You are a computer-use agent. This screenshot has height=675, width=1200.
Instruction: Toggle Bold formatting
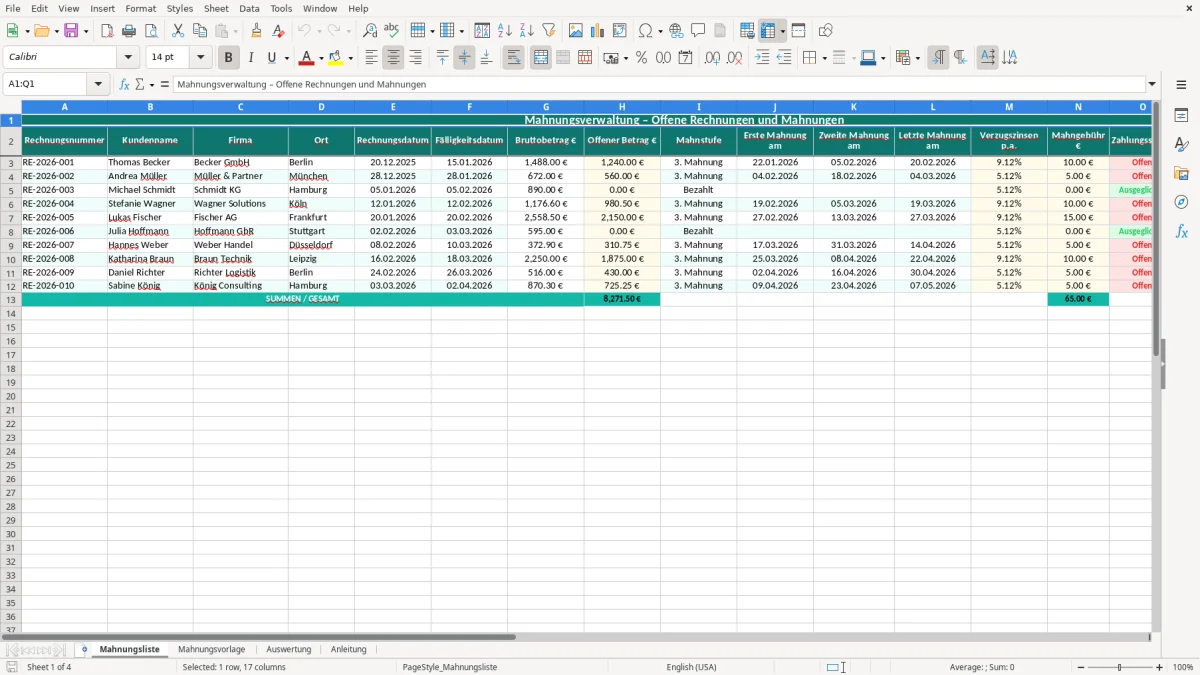point(228,58)
